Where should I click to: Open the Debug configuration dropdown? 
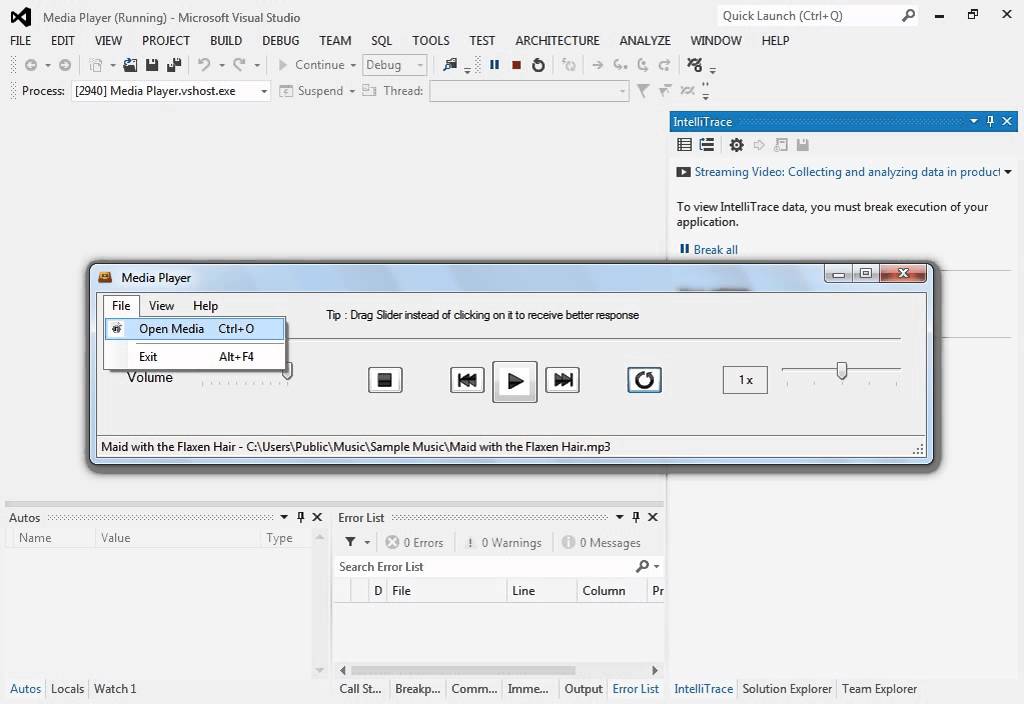coord(395,65)
